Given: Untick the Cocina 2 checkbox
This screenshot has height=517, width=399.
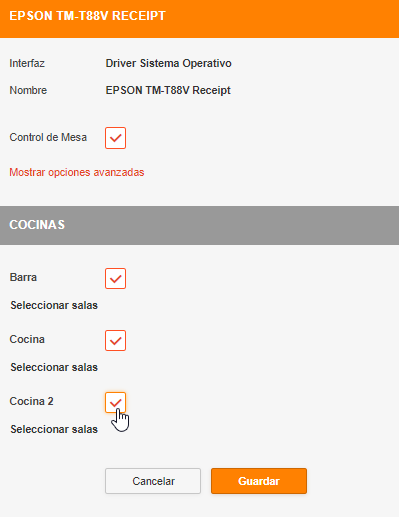Looking at the screenshot, I should pos(115,402).
